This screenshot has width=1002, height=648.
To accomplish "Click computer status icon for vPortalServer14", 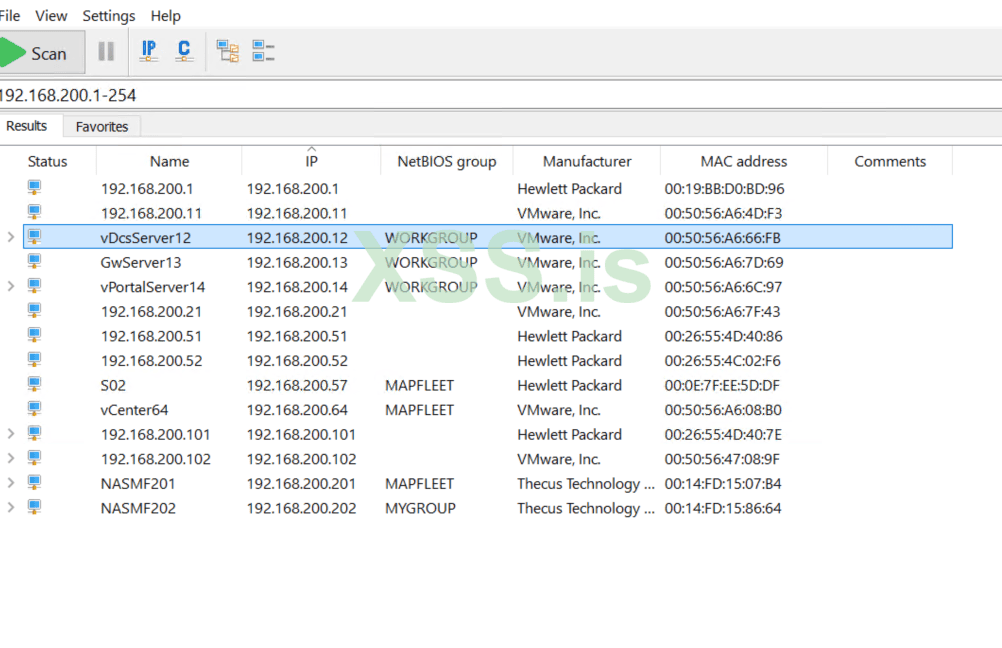I will (x=35, y=286).
